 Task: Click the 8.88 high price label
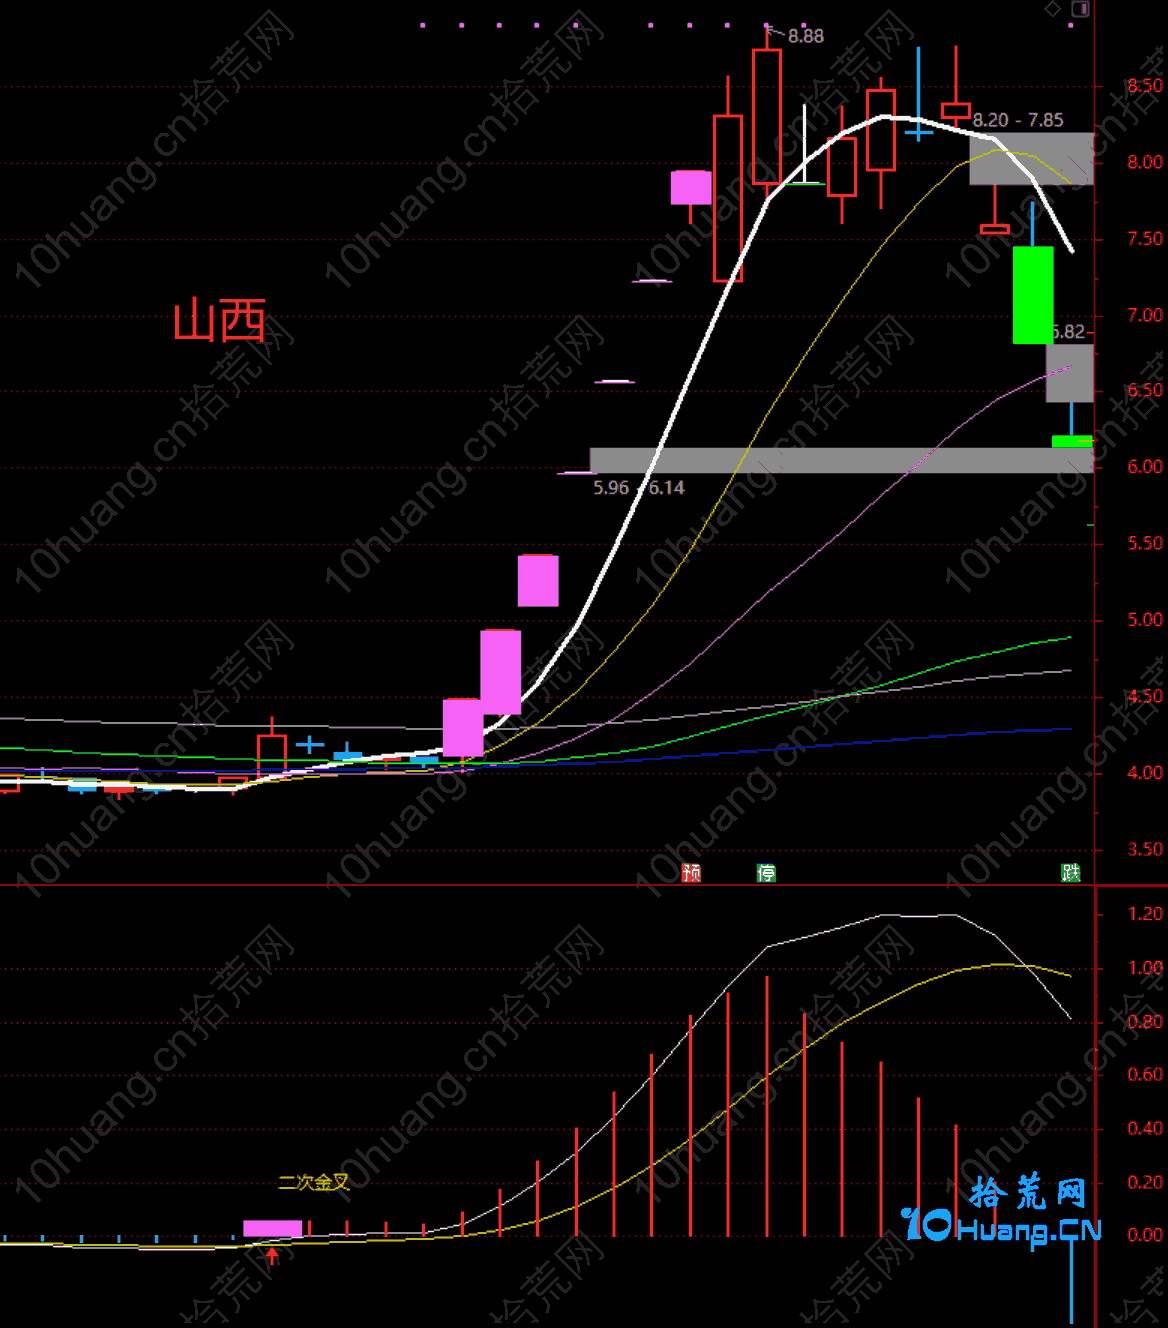[805, 36]
